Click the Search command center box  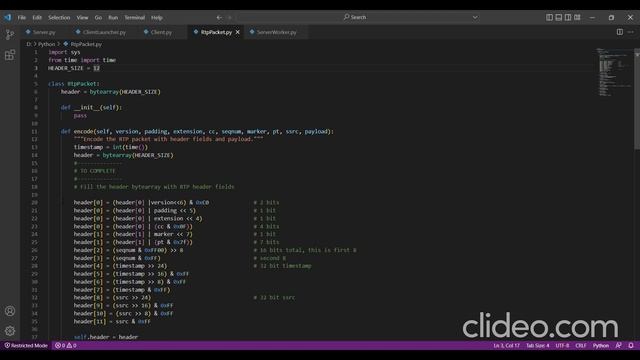[359, 17]
